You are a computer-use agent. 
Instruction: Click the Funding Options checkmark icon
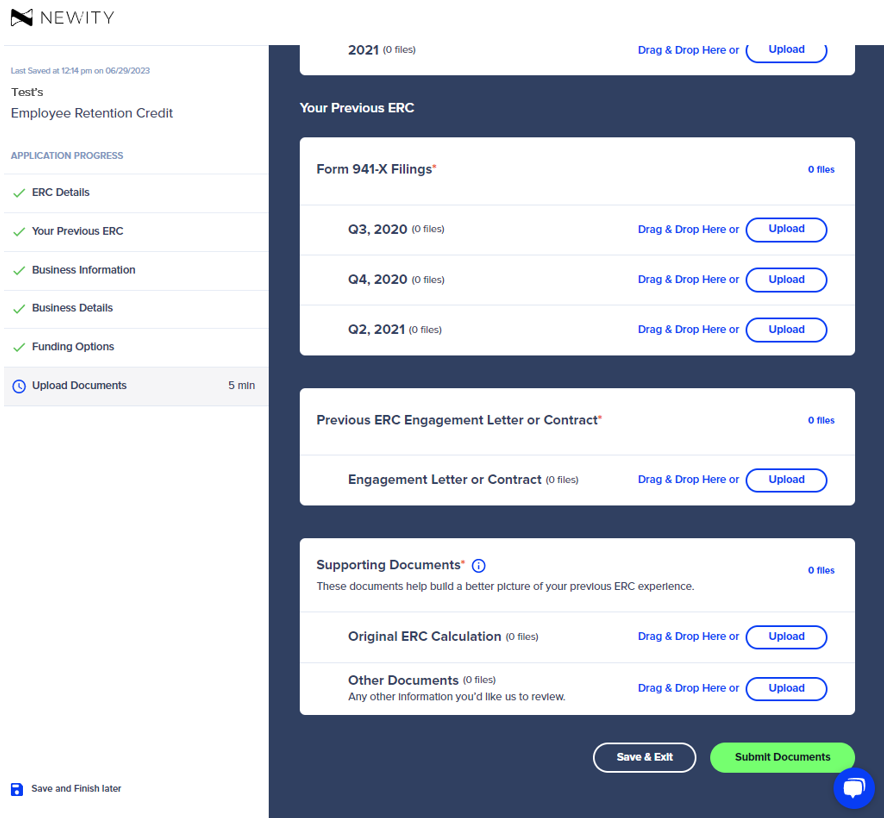coord(19,347)
